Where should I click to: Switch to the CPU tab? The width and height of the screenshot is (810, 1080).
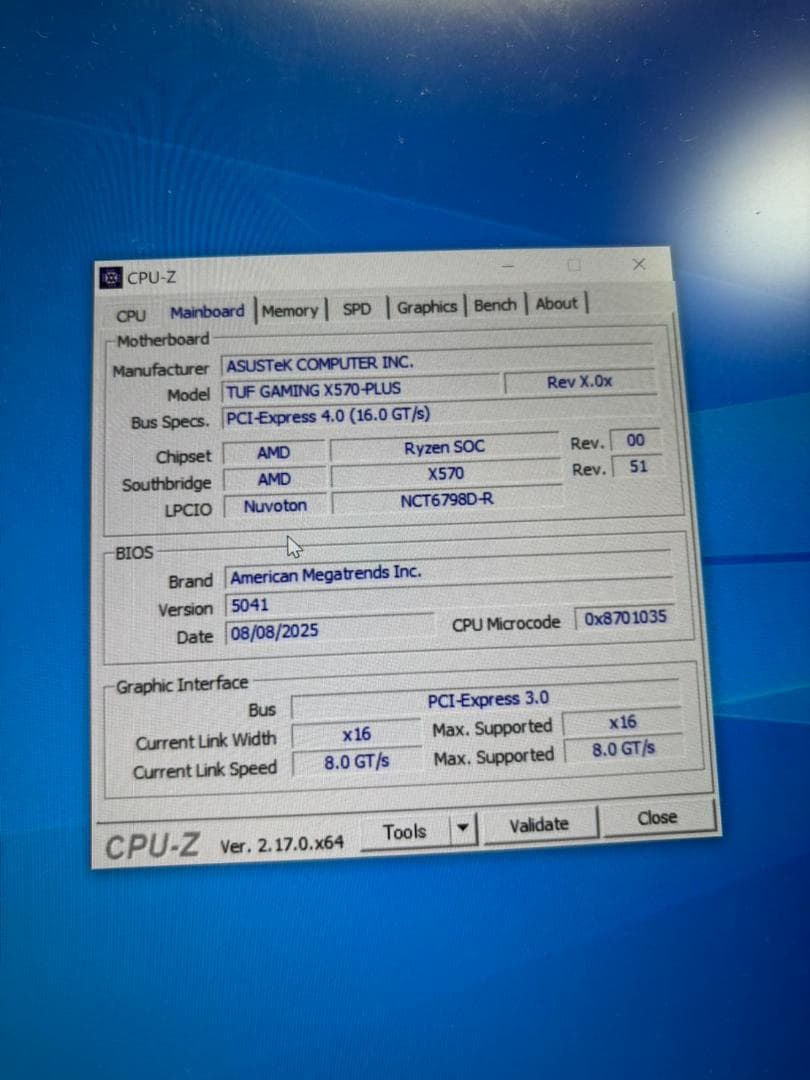tap(131, 315)
